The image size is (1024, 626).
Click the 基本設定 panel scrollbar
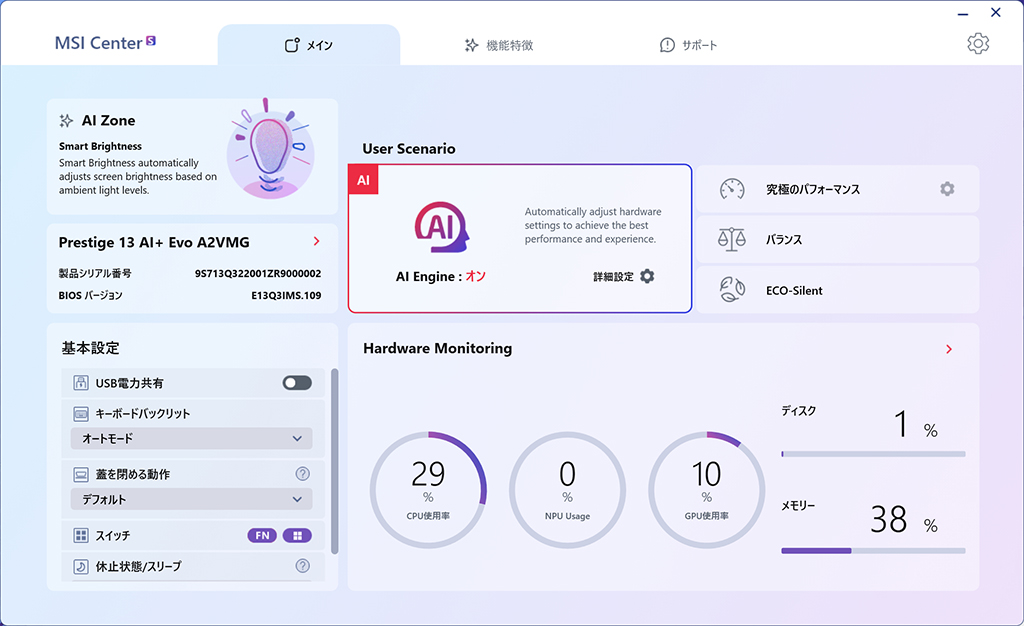[x=335, y=462]
